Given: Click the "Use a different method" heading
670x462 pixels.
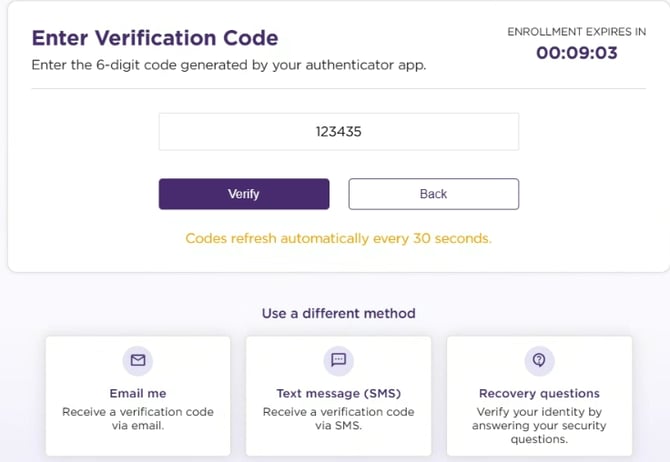Looking at the screenshot, I should pyautogui.click(x=338, y=313).
